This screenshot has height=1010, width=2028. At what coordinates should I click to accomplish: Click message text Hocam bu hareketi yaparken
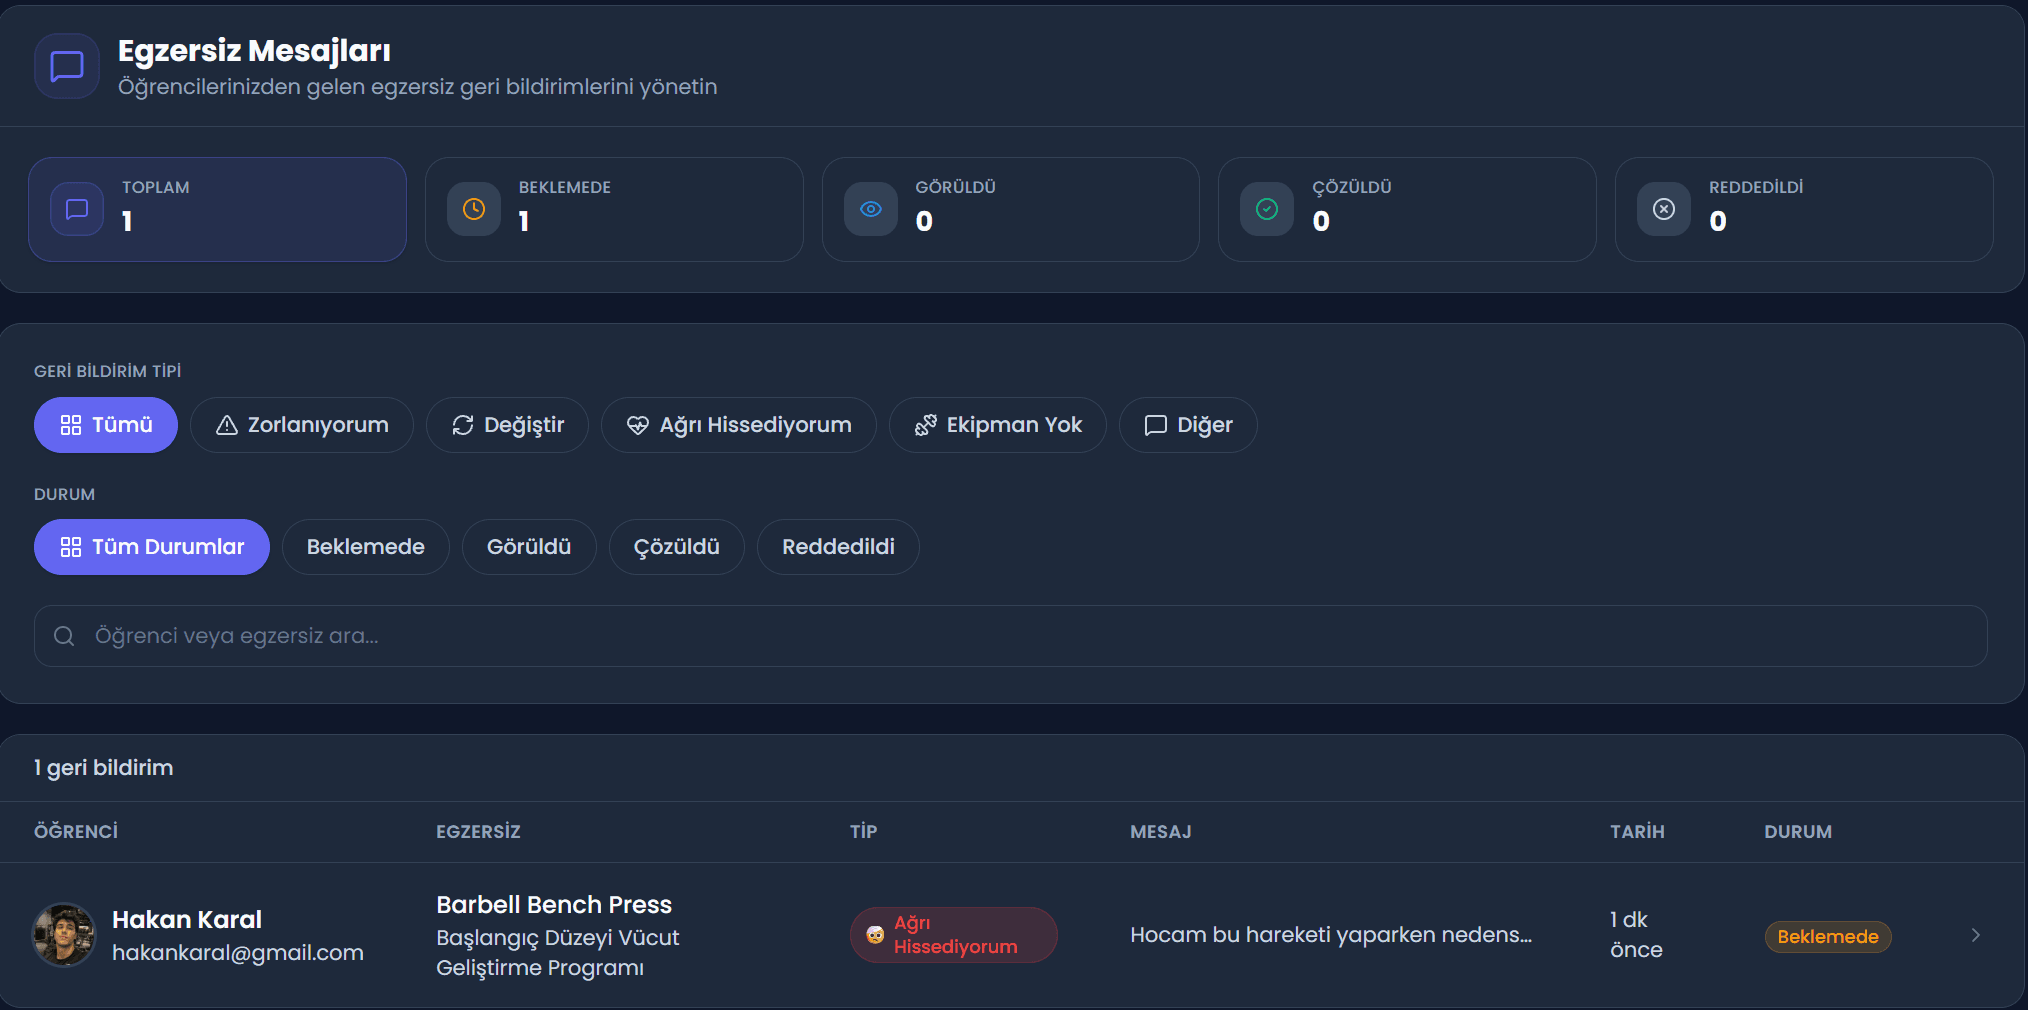(x=1330, y=935)
